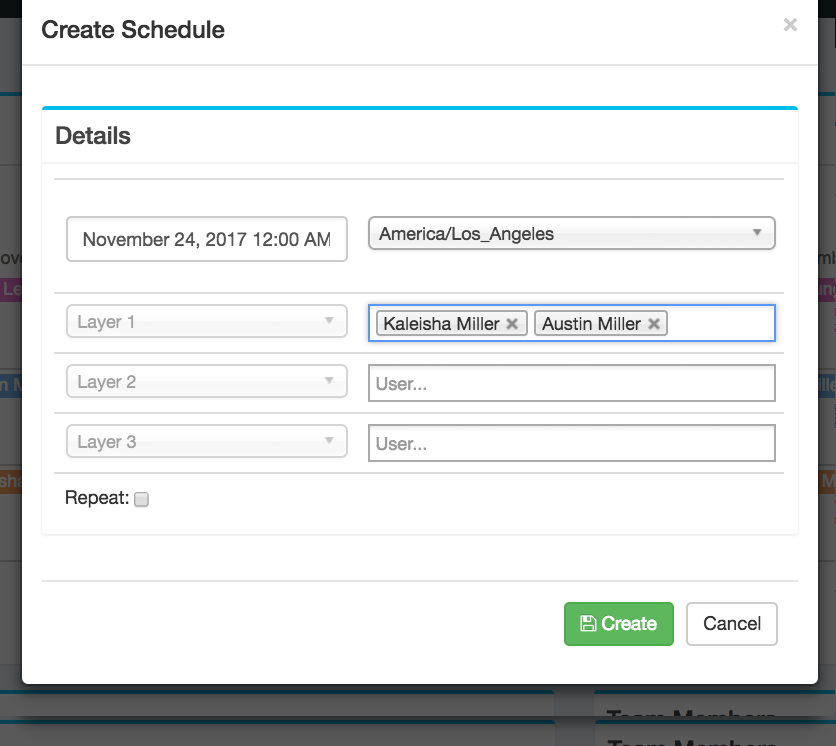The image size is (836, 746).
Task: Close the Create Schedule dialog with X
Action: [x=790, y=25]
